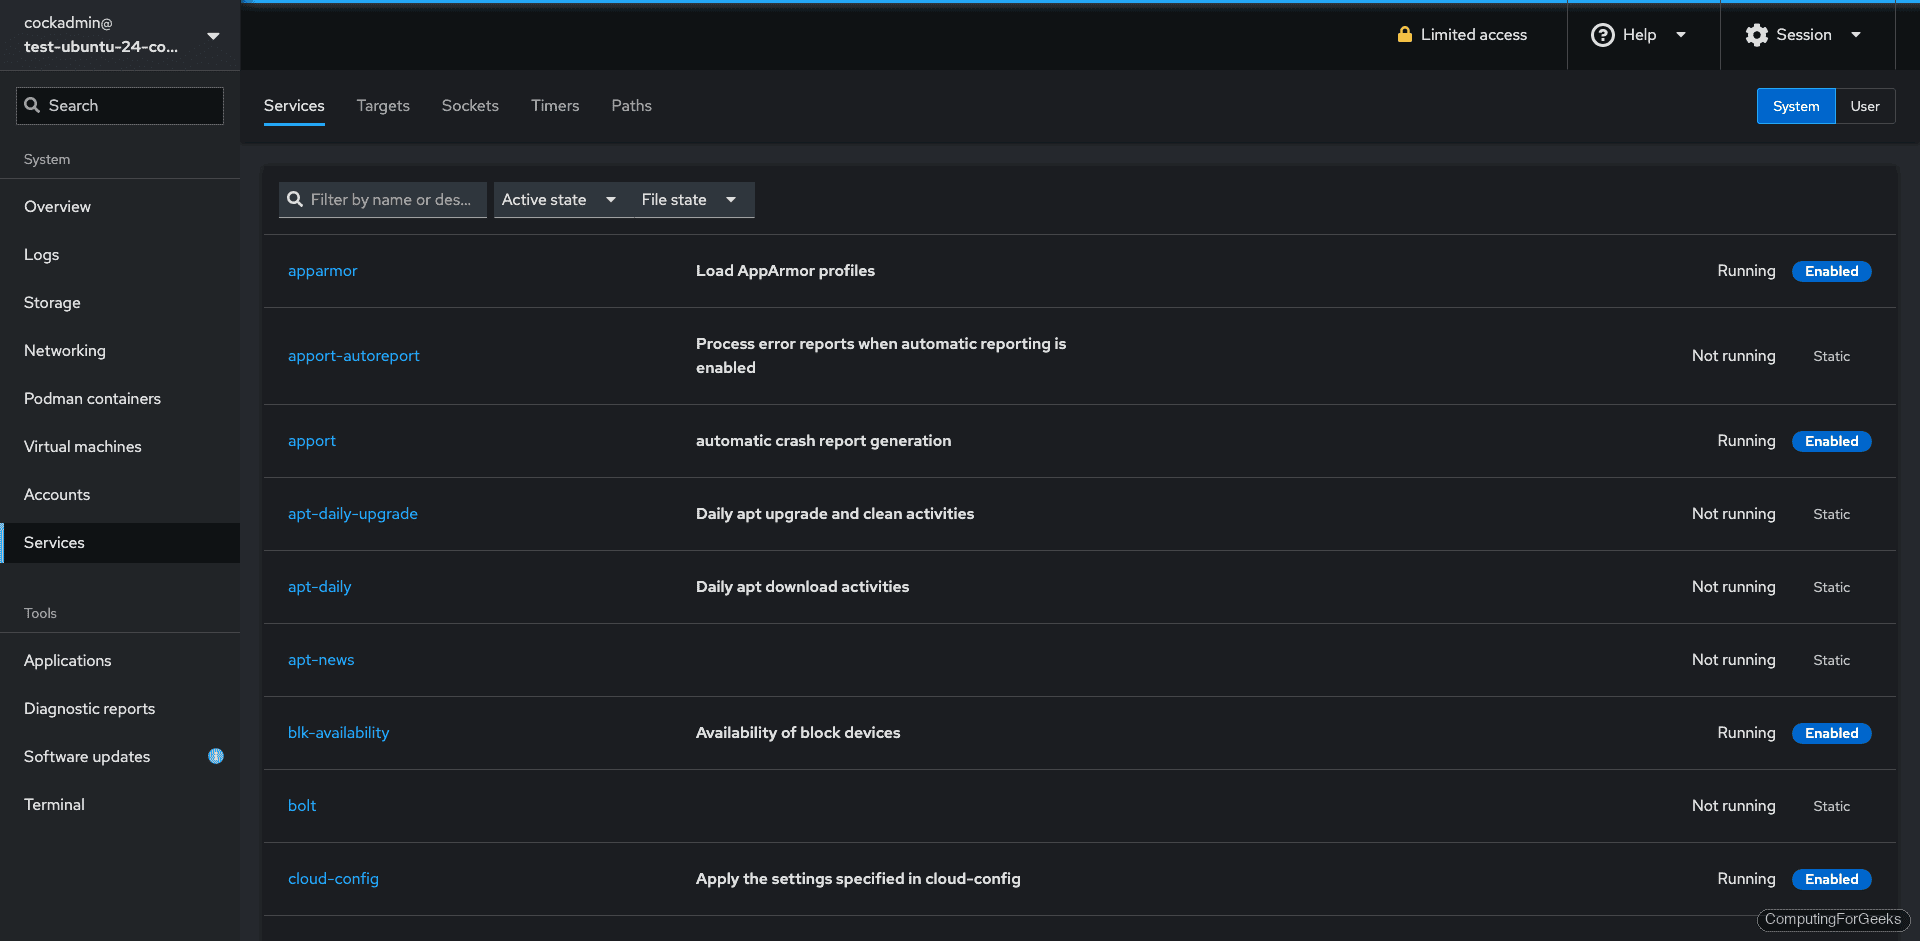Open the Targets tab
Image resolution: width=1920 pixels, height=941 pixels.
[383, 105]
